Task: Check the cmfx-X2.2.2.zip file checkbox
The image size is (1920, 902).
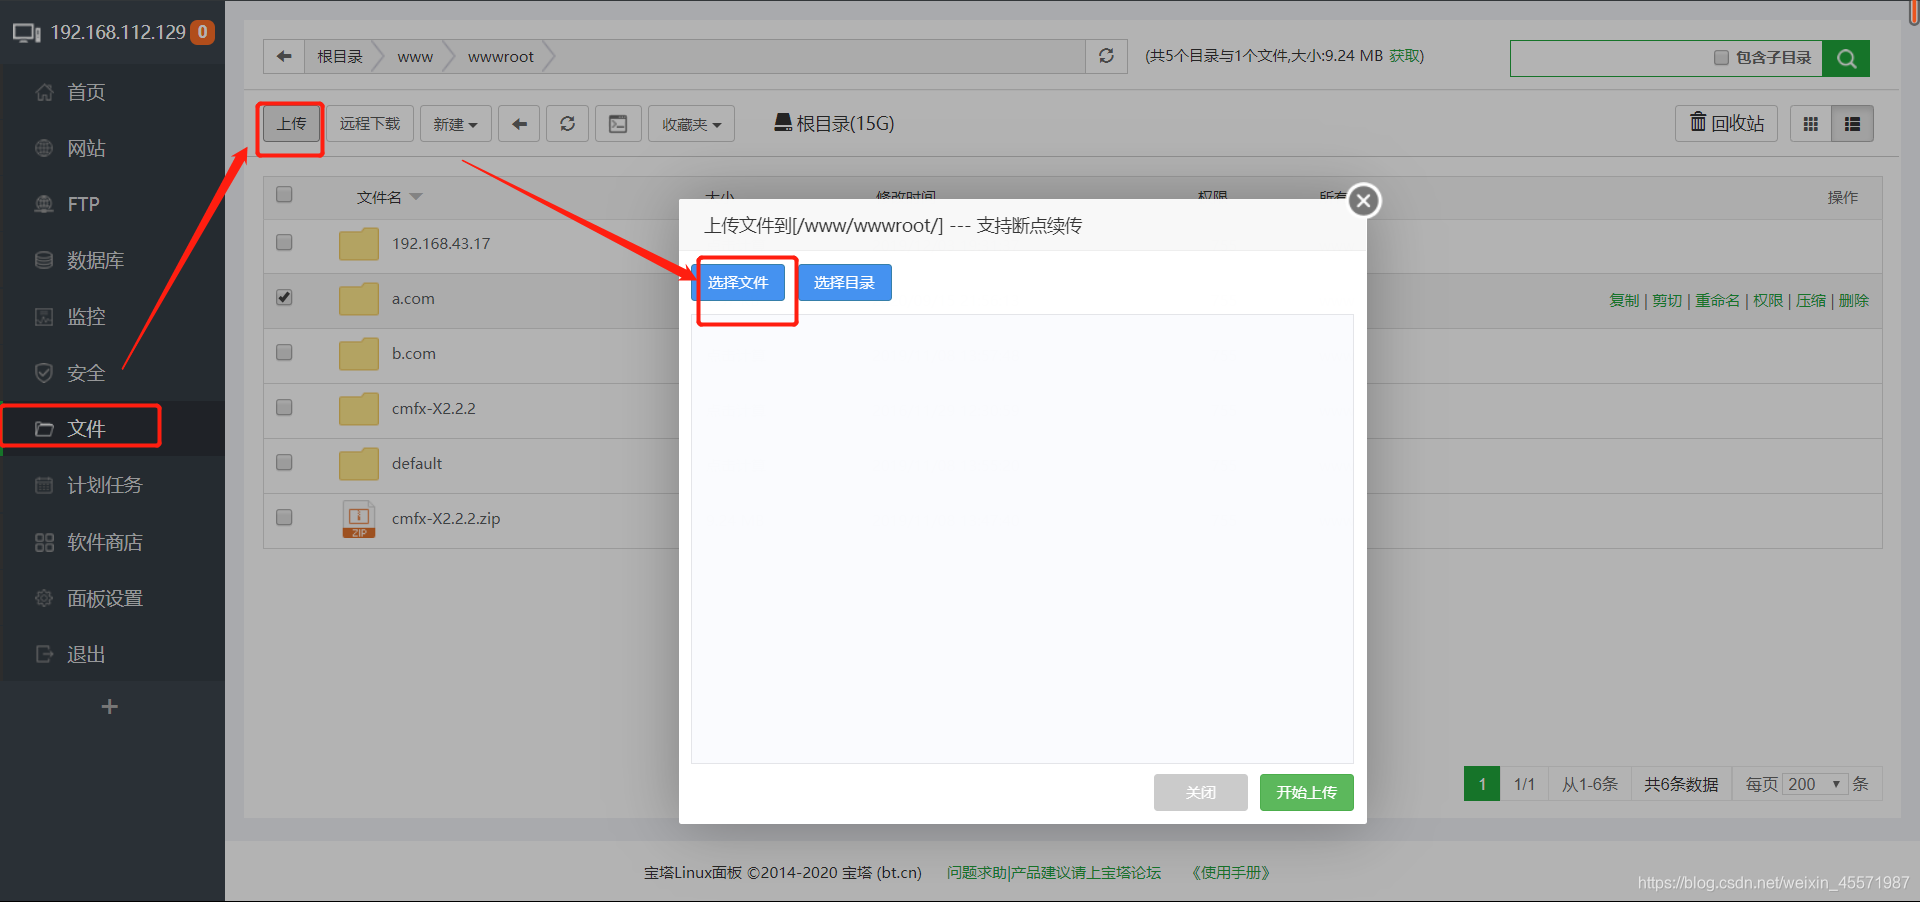Action: pyautogui.click(x=284, y=517)
